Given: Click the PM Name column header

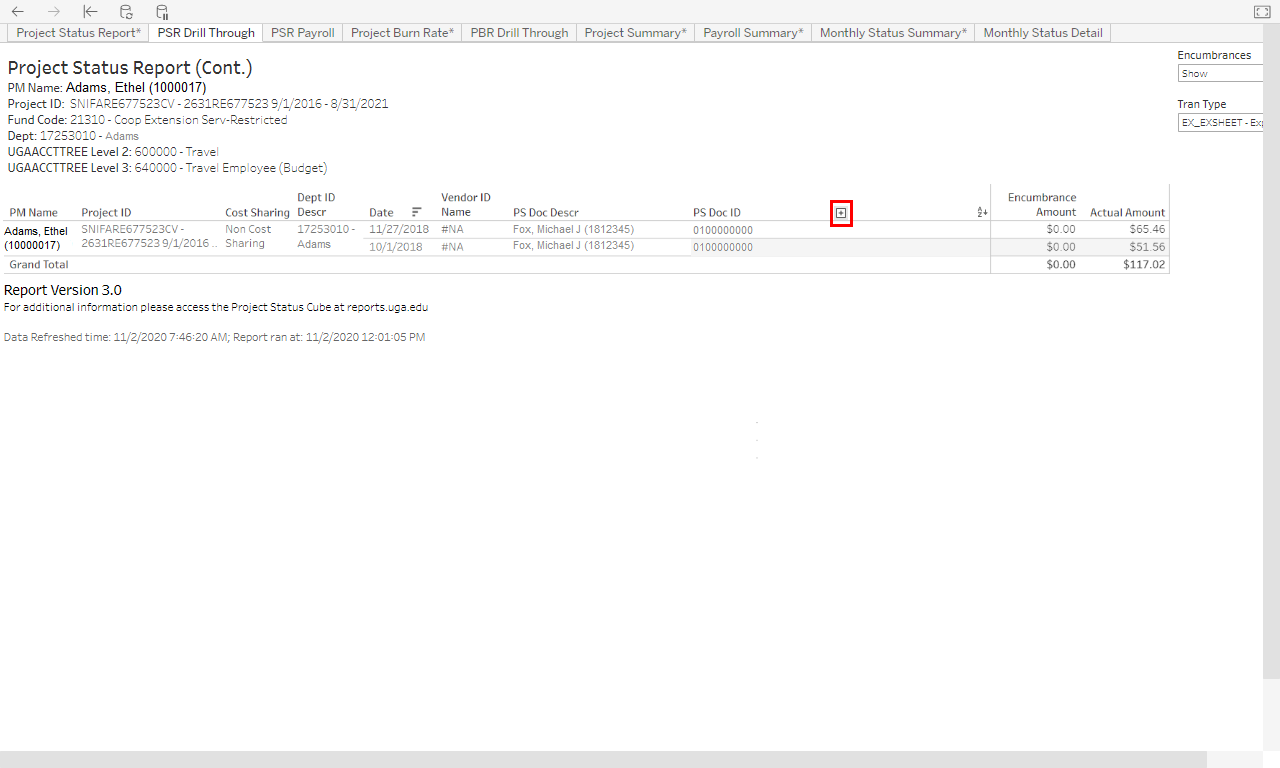Looking at the screenshot, I should point(34,212).
